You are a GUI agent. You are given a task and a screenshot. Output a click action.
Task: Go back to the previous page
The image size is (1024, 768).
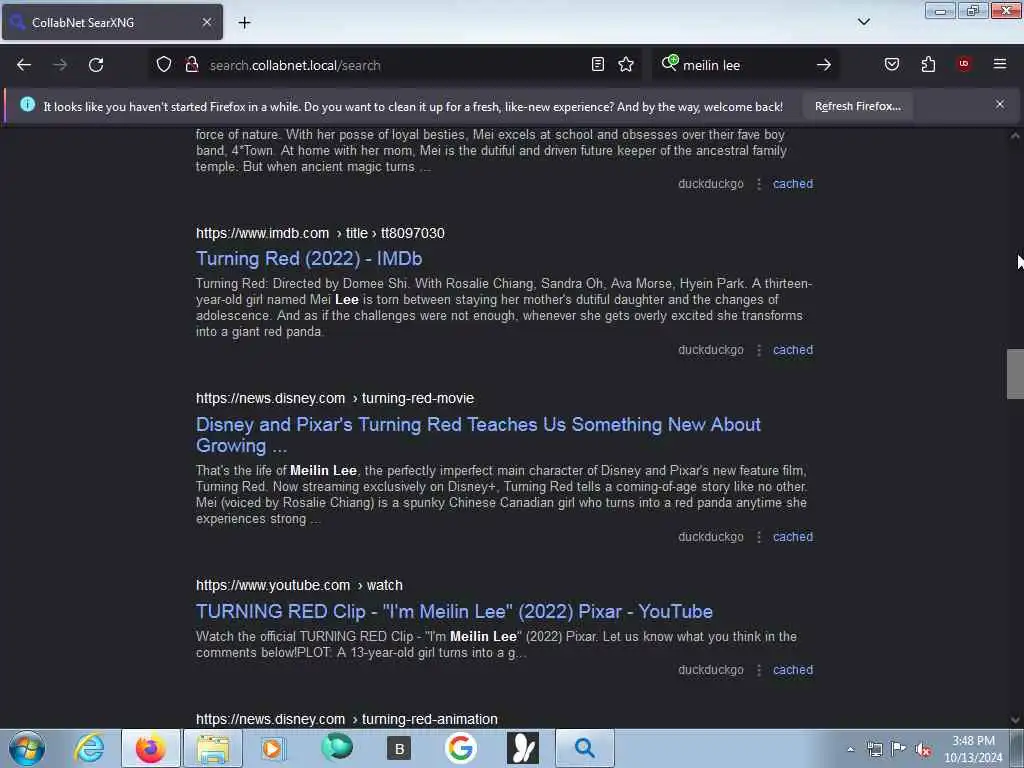point(24,65)
